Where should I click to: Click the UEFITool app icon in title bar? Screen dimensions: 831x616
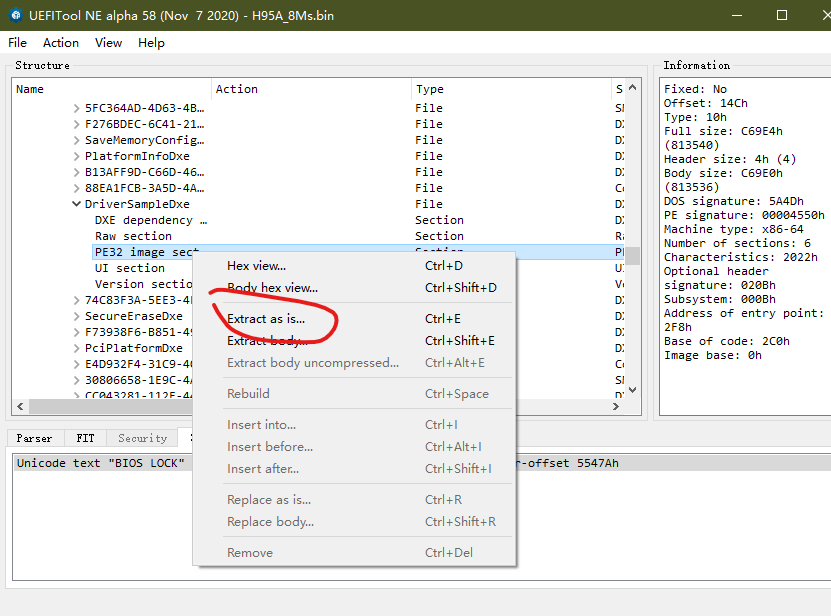(17, 16)
